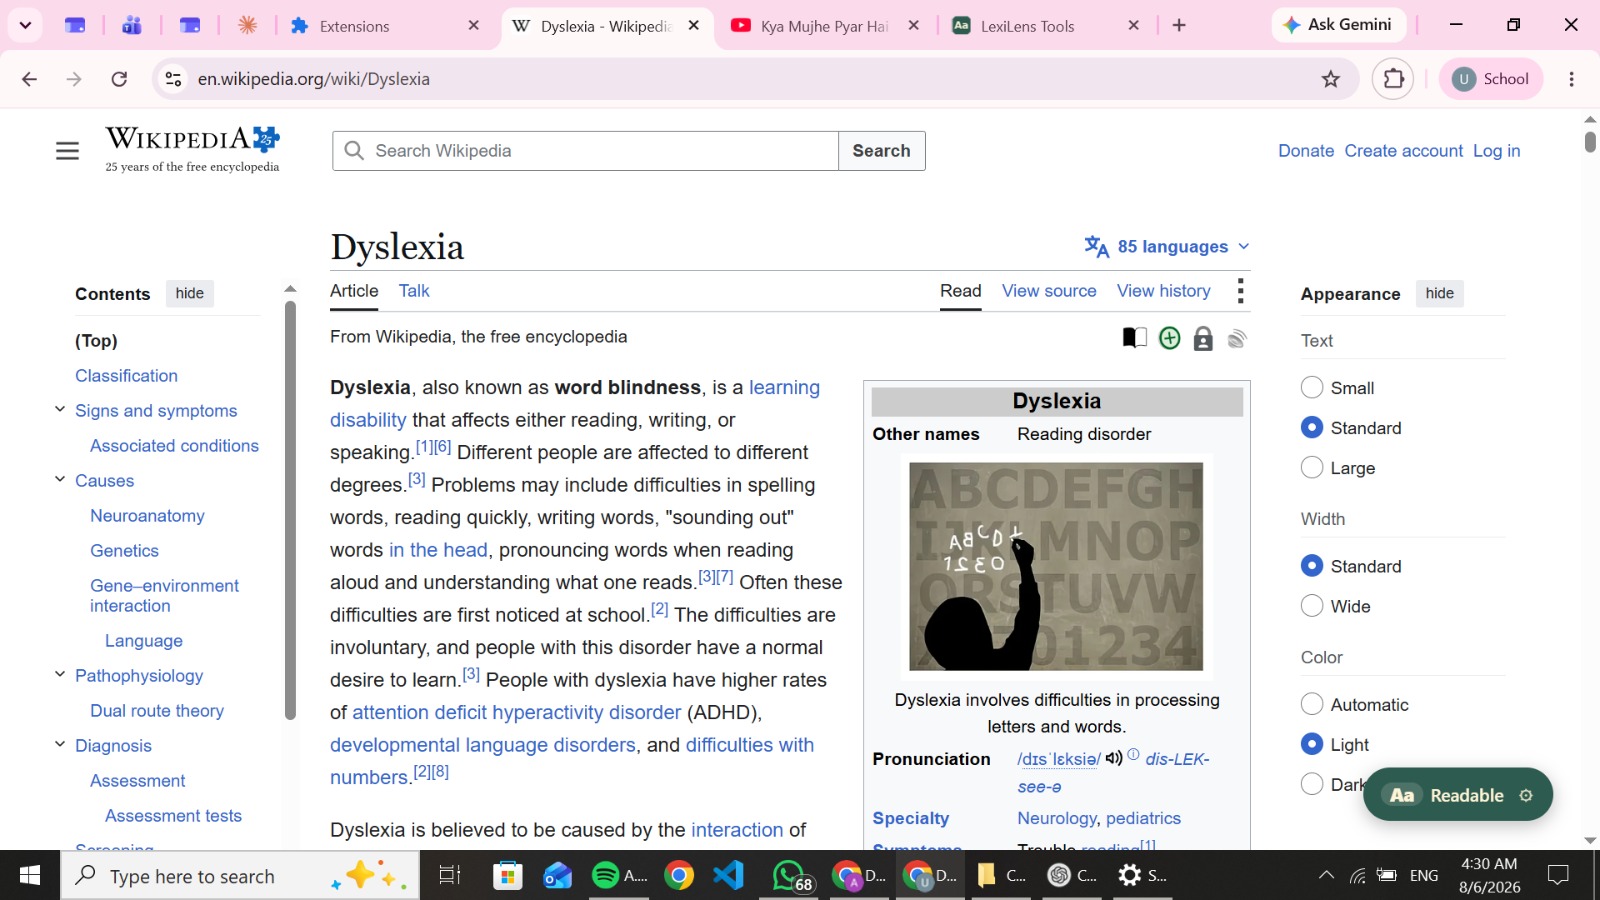Expand the 85 languages dropdown

[x=1167, y=247]
